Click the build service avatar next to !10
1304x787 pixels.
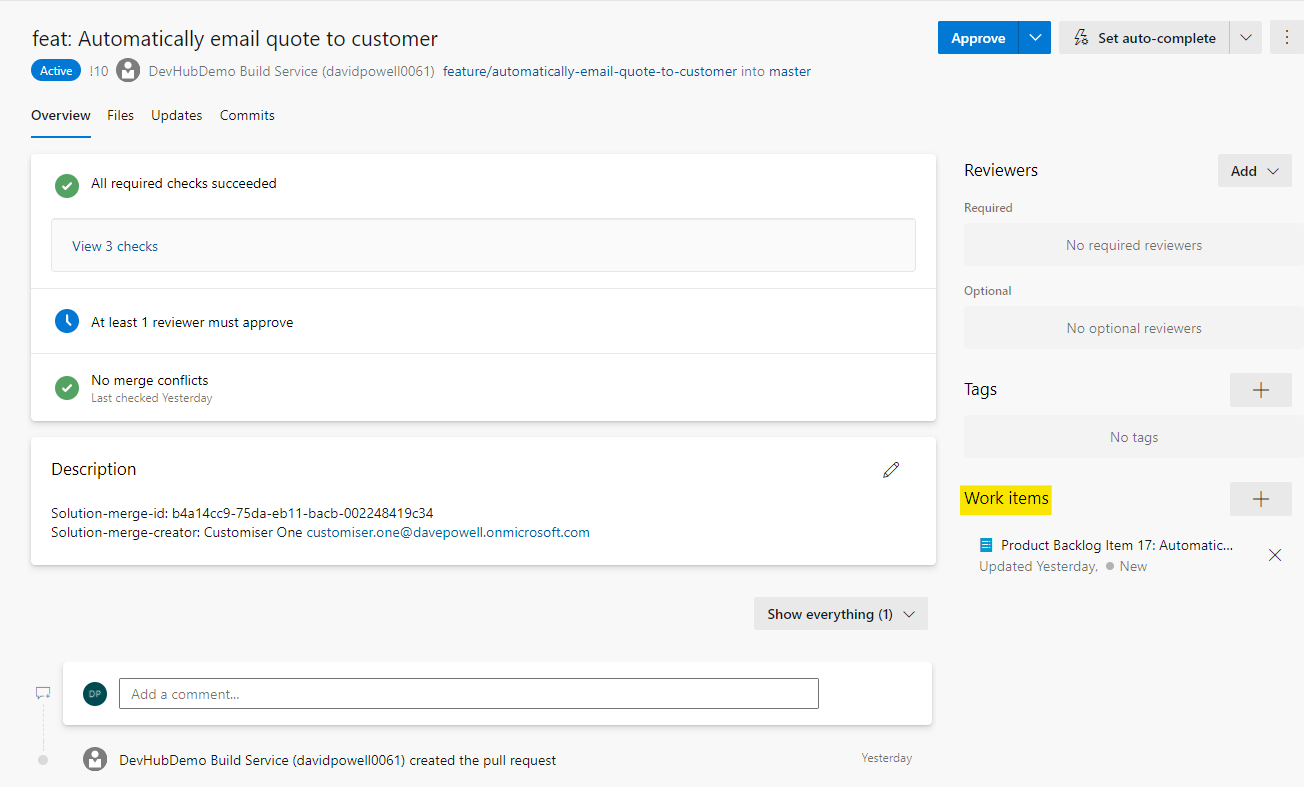click(x=128, y=71)
